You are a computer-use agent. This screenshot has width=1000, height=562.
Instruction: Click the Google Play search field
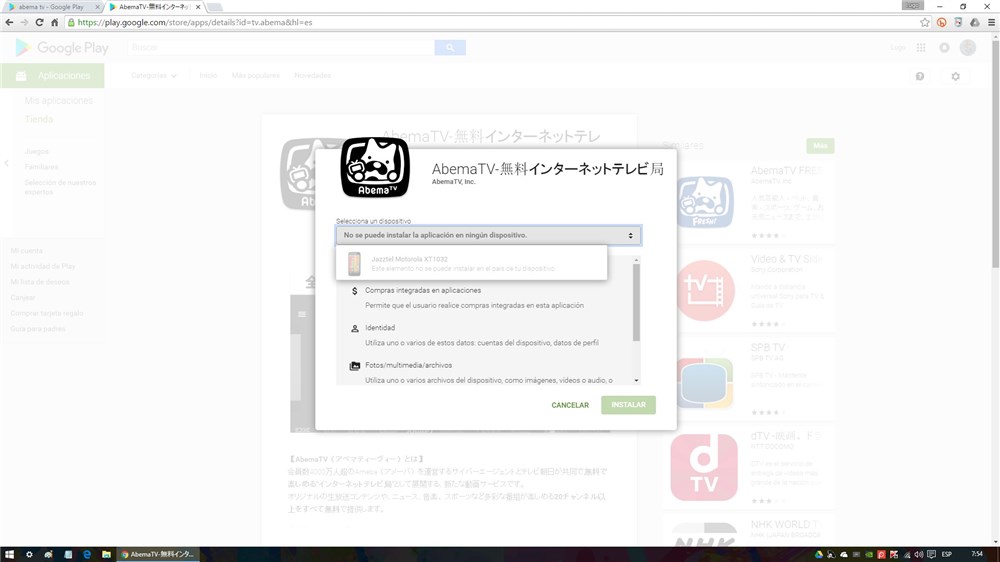point(281,47)
